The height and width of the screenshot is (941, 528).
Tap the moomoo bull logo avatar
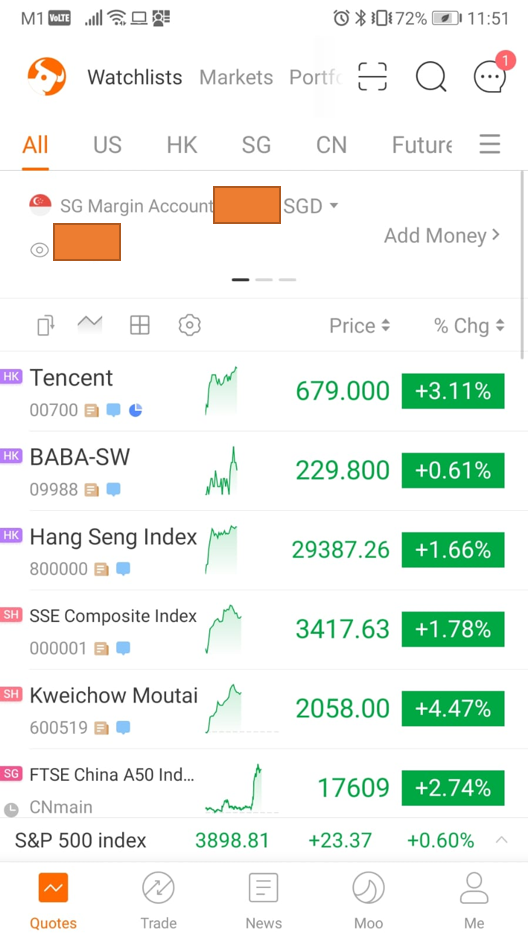point(47,77)
